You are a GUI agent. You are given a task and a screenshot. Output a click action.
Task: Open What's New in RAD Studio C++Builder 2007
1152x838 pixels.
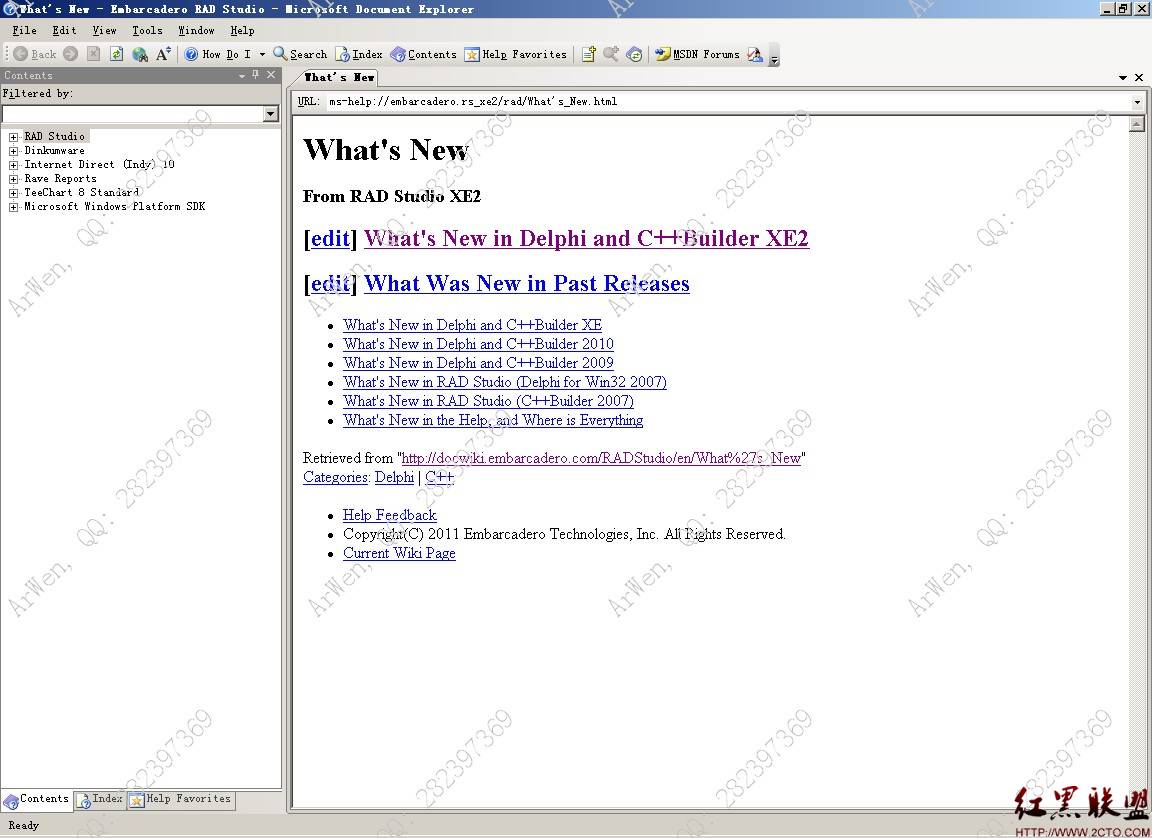[x=489, y=401]
